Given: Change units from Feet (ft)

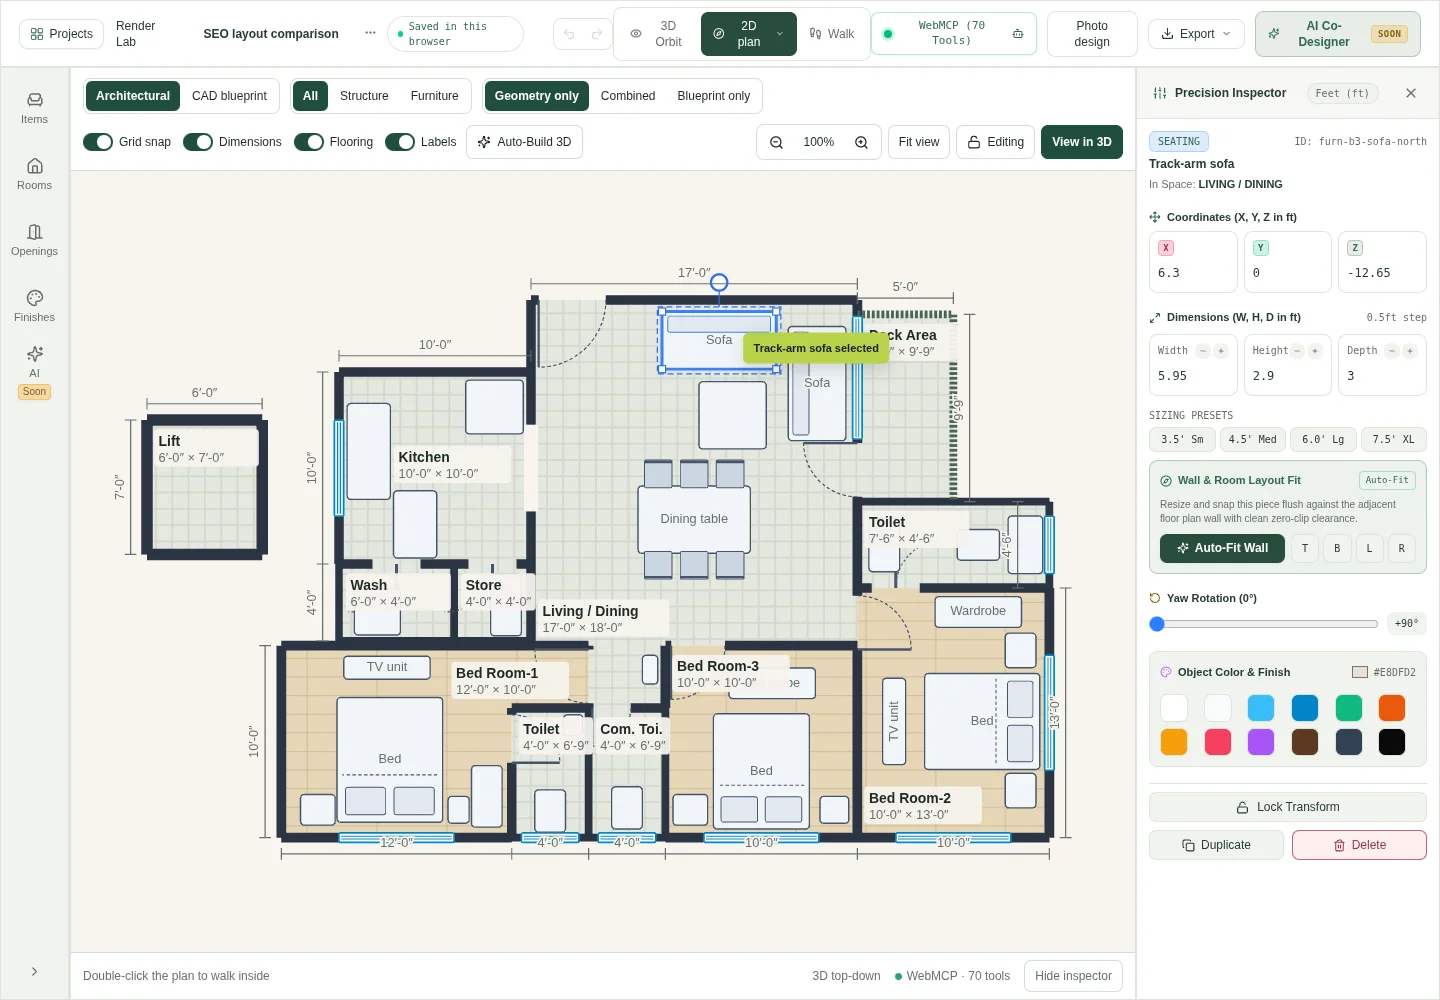Looking at the screenshot, I should [x=1342, y=93].
